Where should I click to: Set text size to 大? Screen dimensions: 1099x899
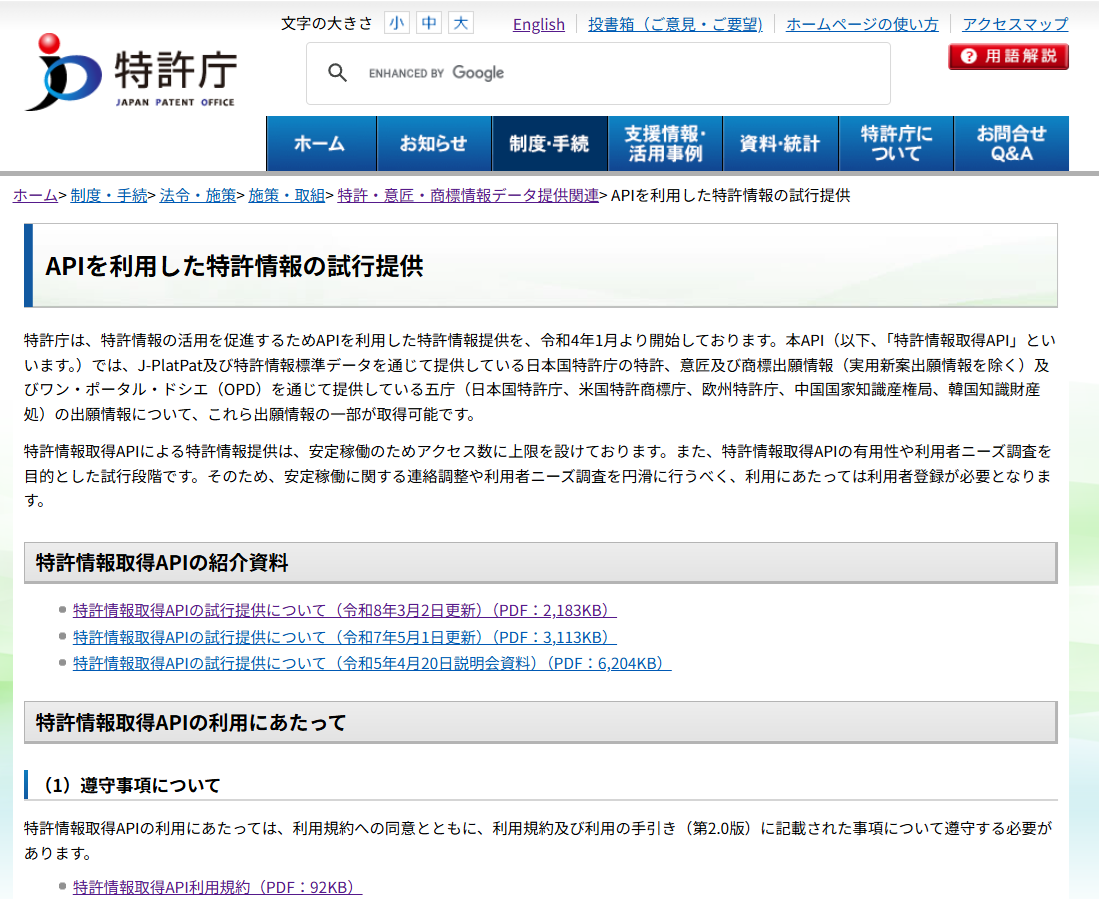pyautogui.click(x=460, y=23)
